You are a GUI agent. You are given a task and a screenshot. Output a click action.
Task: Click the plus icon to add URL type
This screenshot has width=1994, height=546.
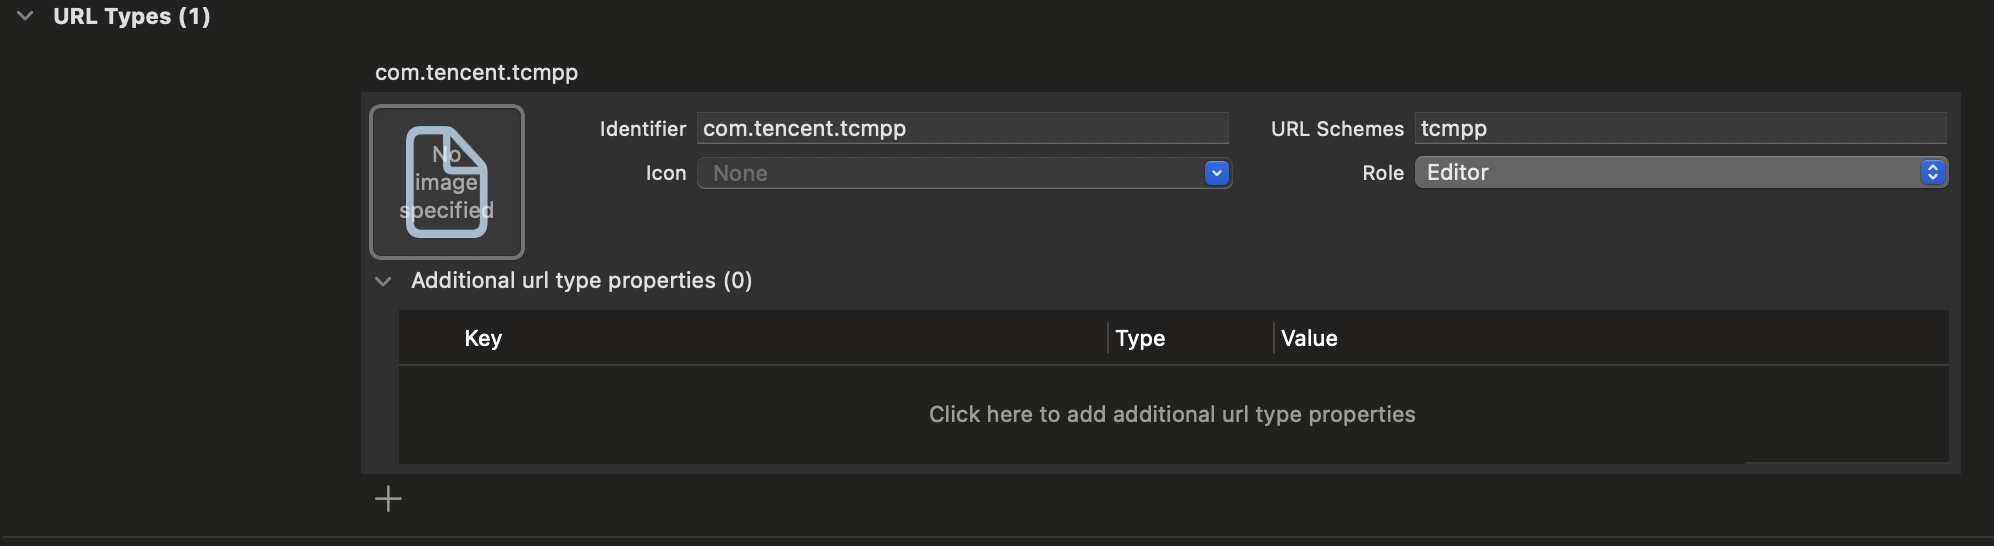(x=388, y=499)
